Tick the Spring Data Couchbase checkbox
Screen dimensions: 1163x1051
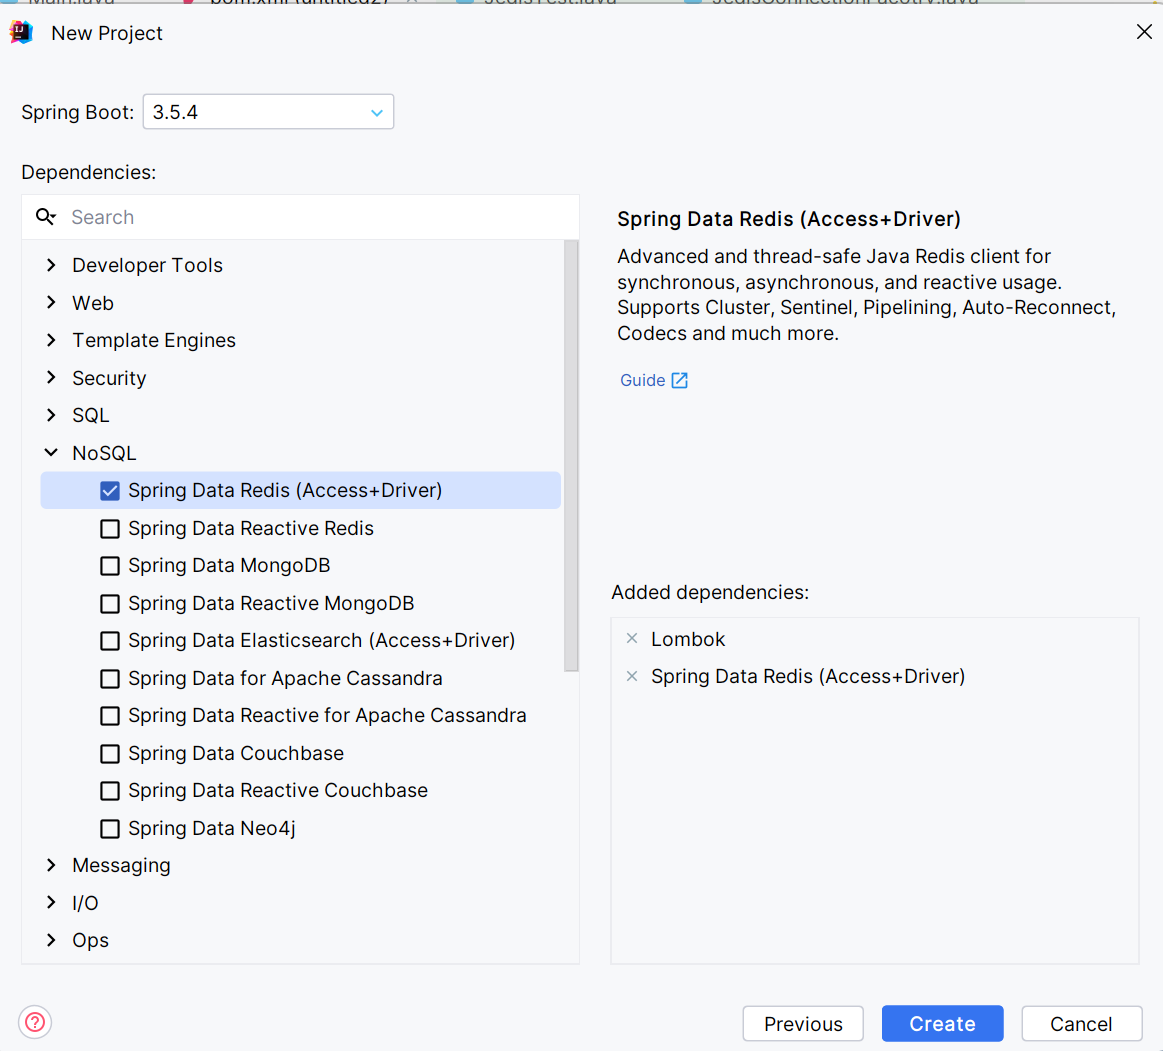pos(110,754)
